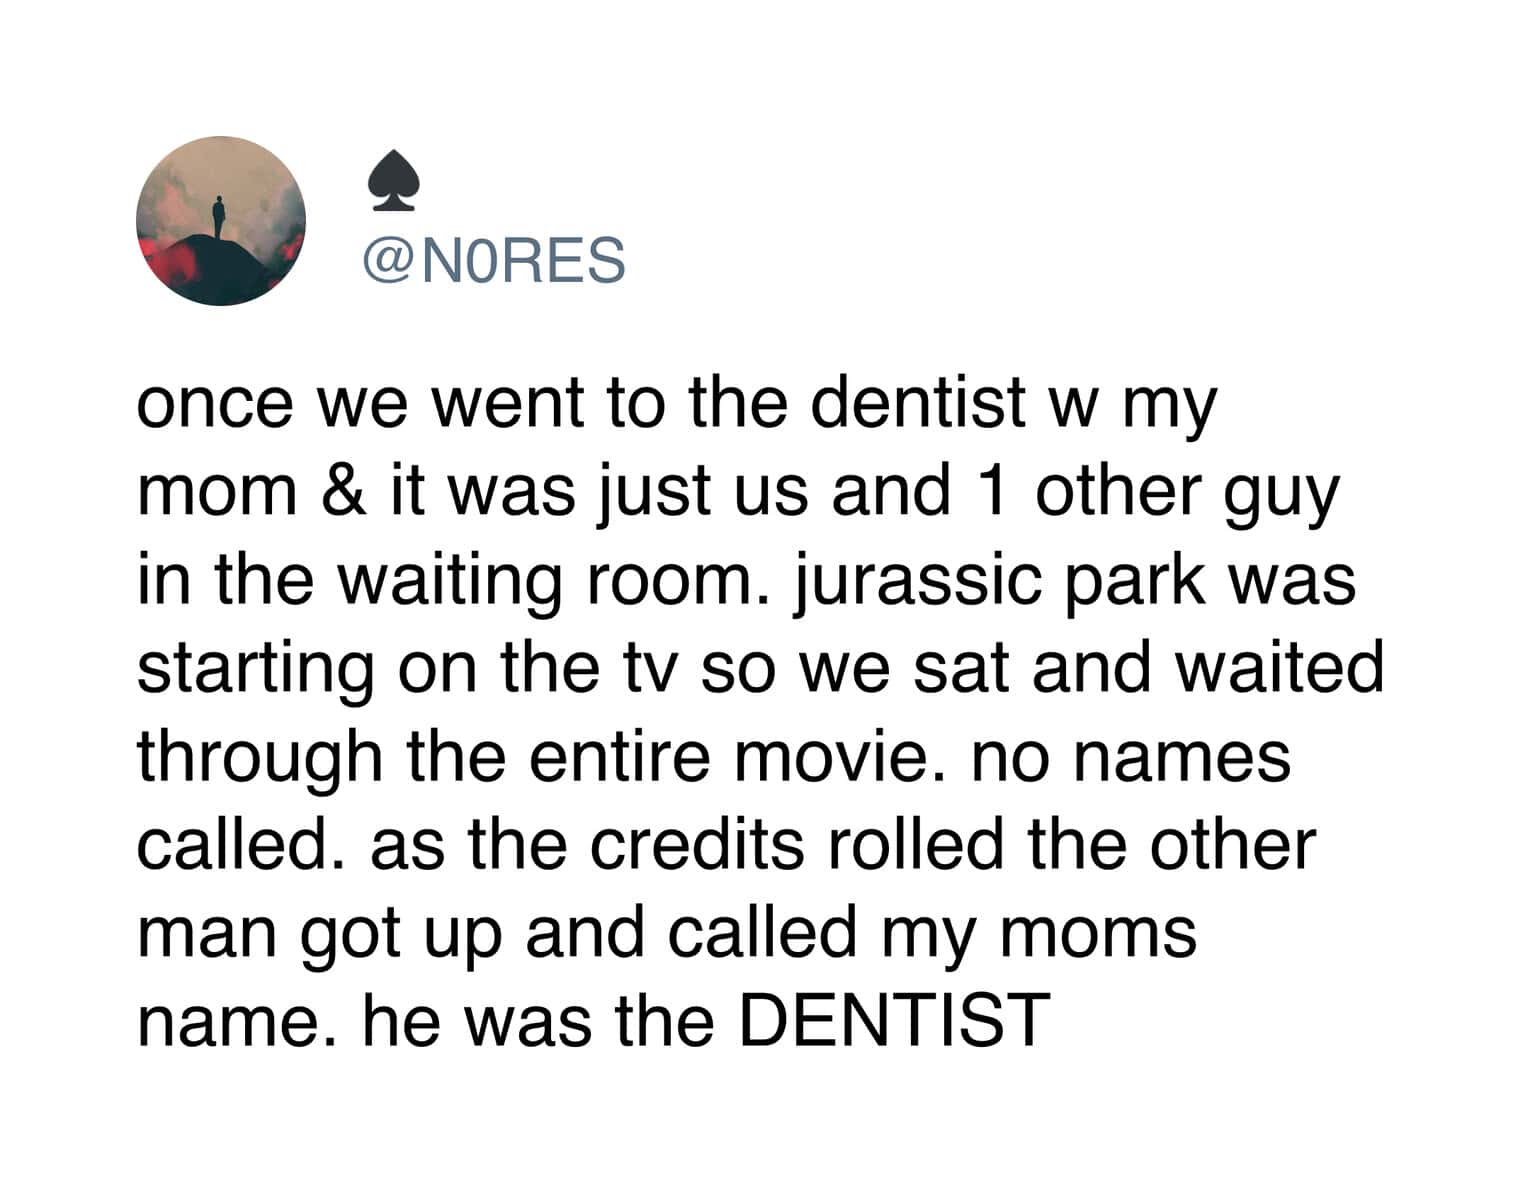Screen dimensions: 1530x1200
Task: Select the line starting "man got up"
Action: (x=666, y=932)
